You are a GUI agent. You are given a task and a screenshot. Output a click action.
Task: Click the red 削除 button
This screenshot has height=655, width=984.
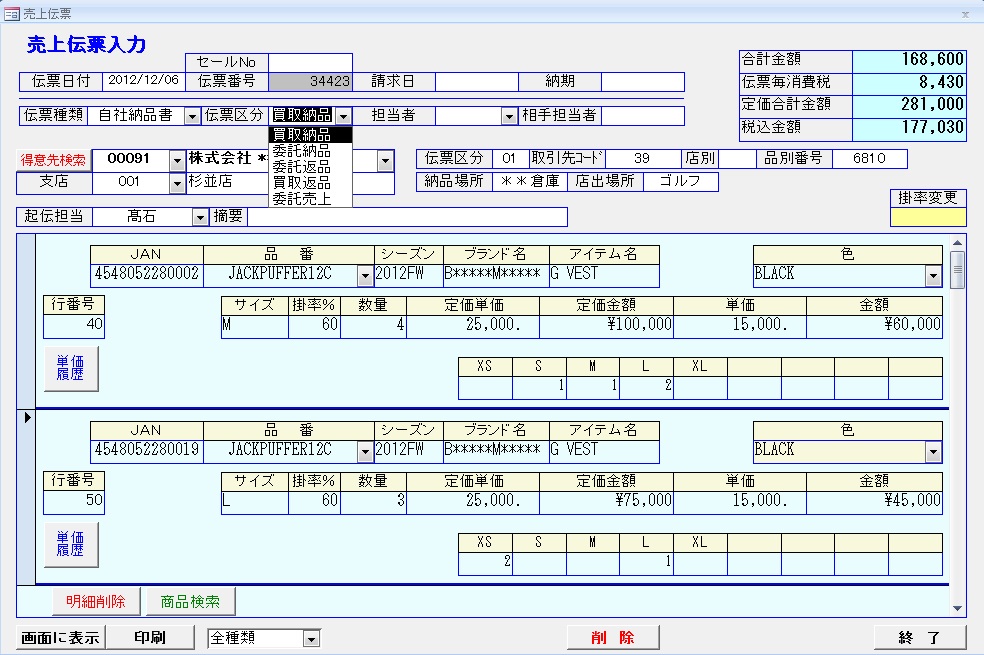(612, 638)
